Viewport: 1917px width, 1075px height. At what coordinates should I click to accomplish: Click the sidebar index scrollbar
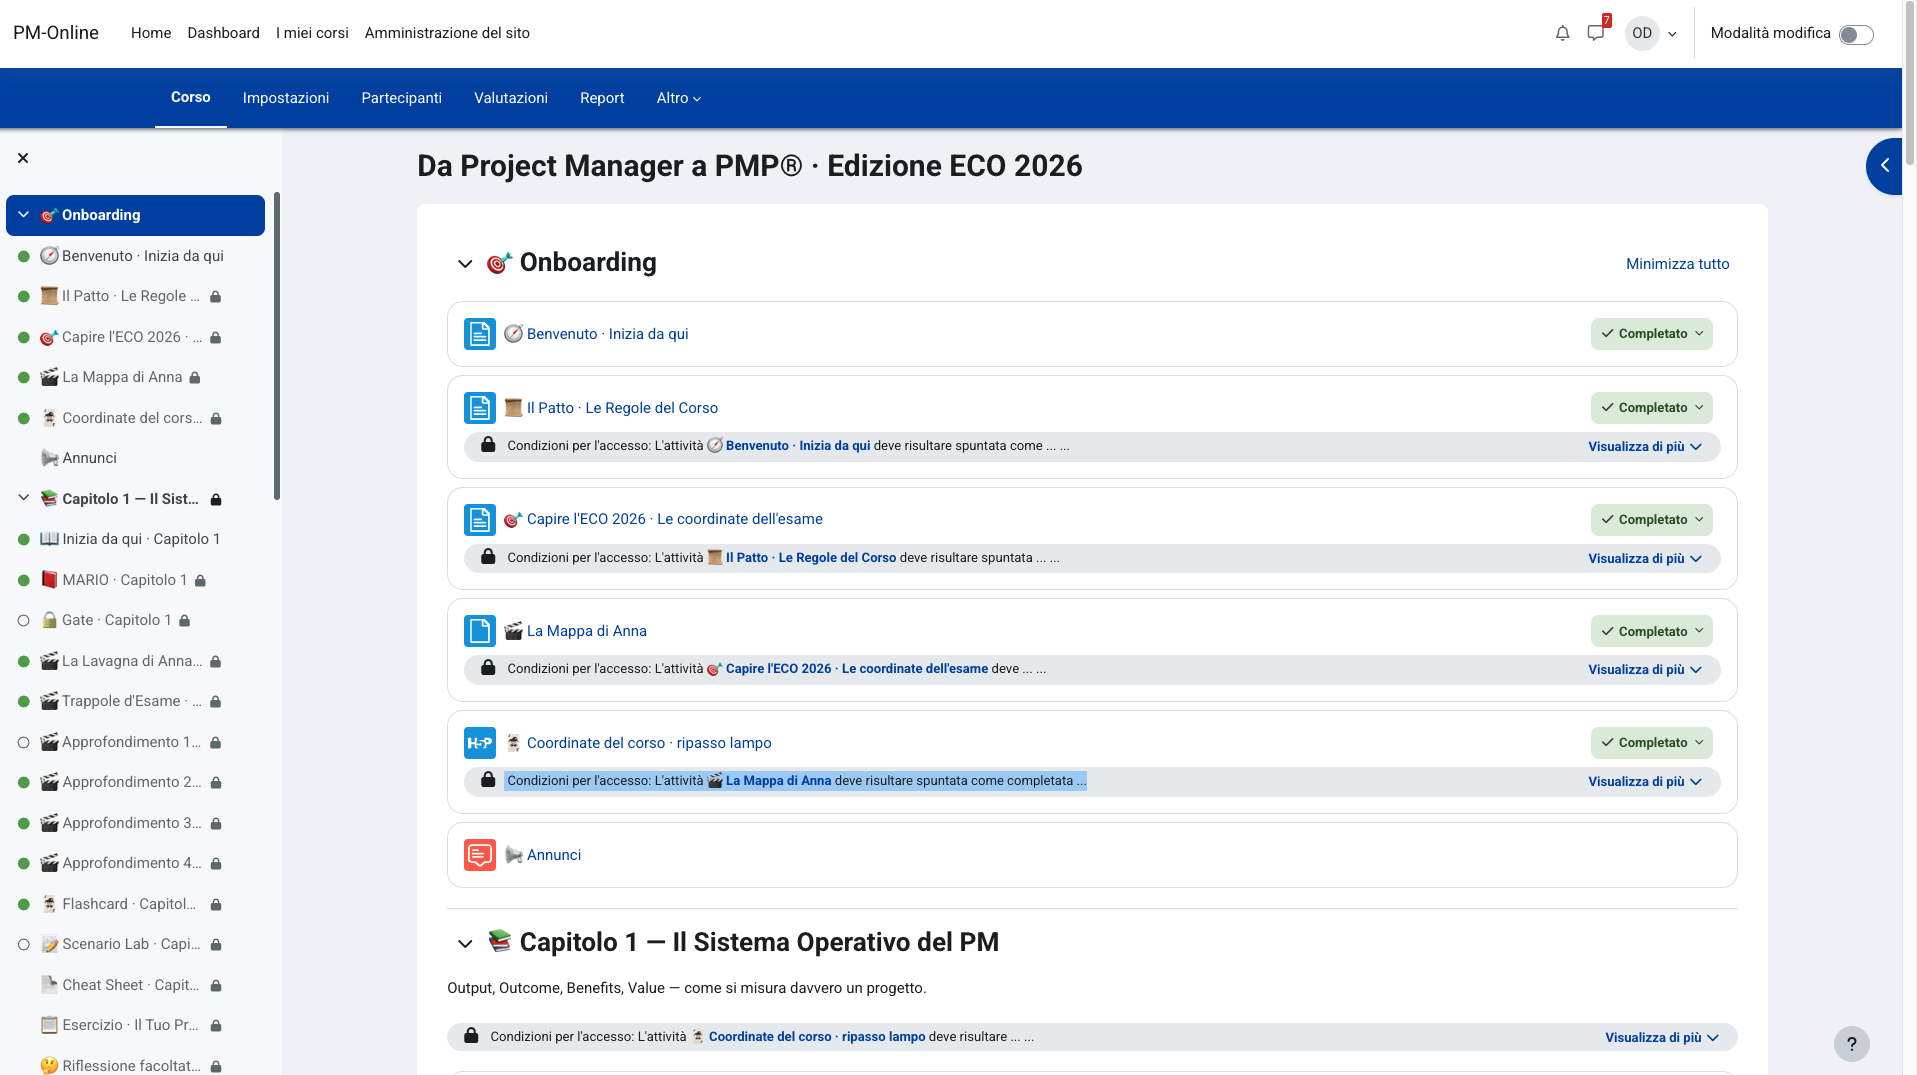[277, 346]
